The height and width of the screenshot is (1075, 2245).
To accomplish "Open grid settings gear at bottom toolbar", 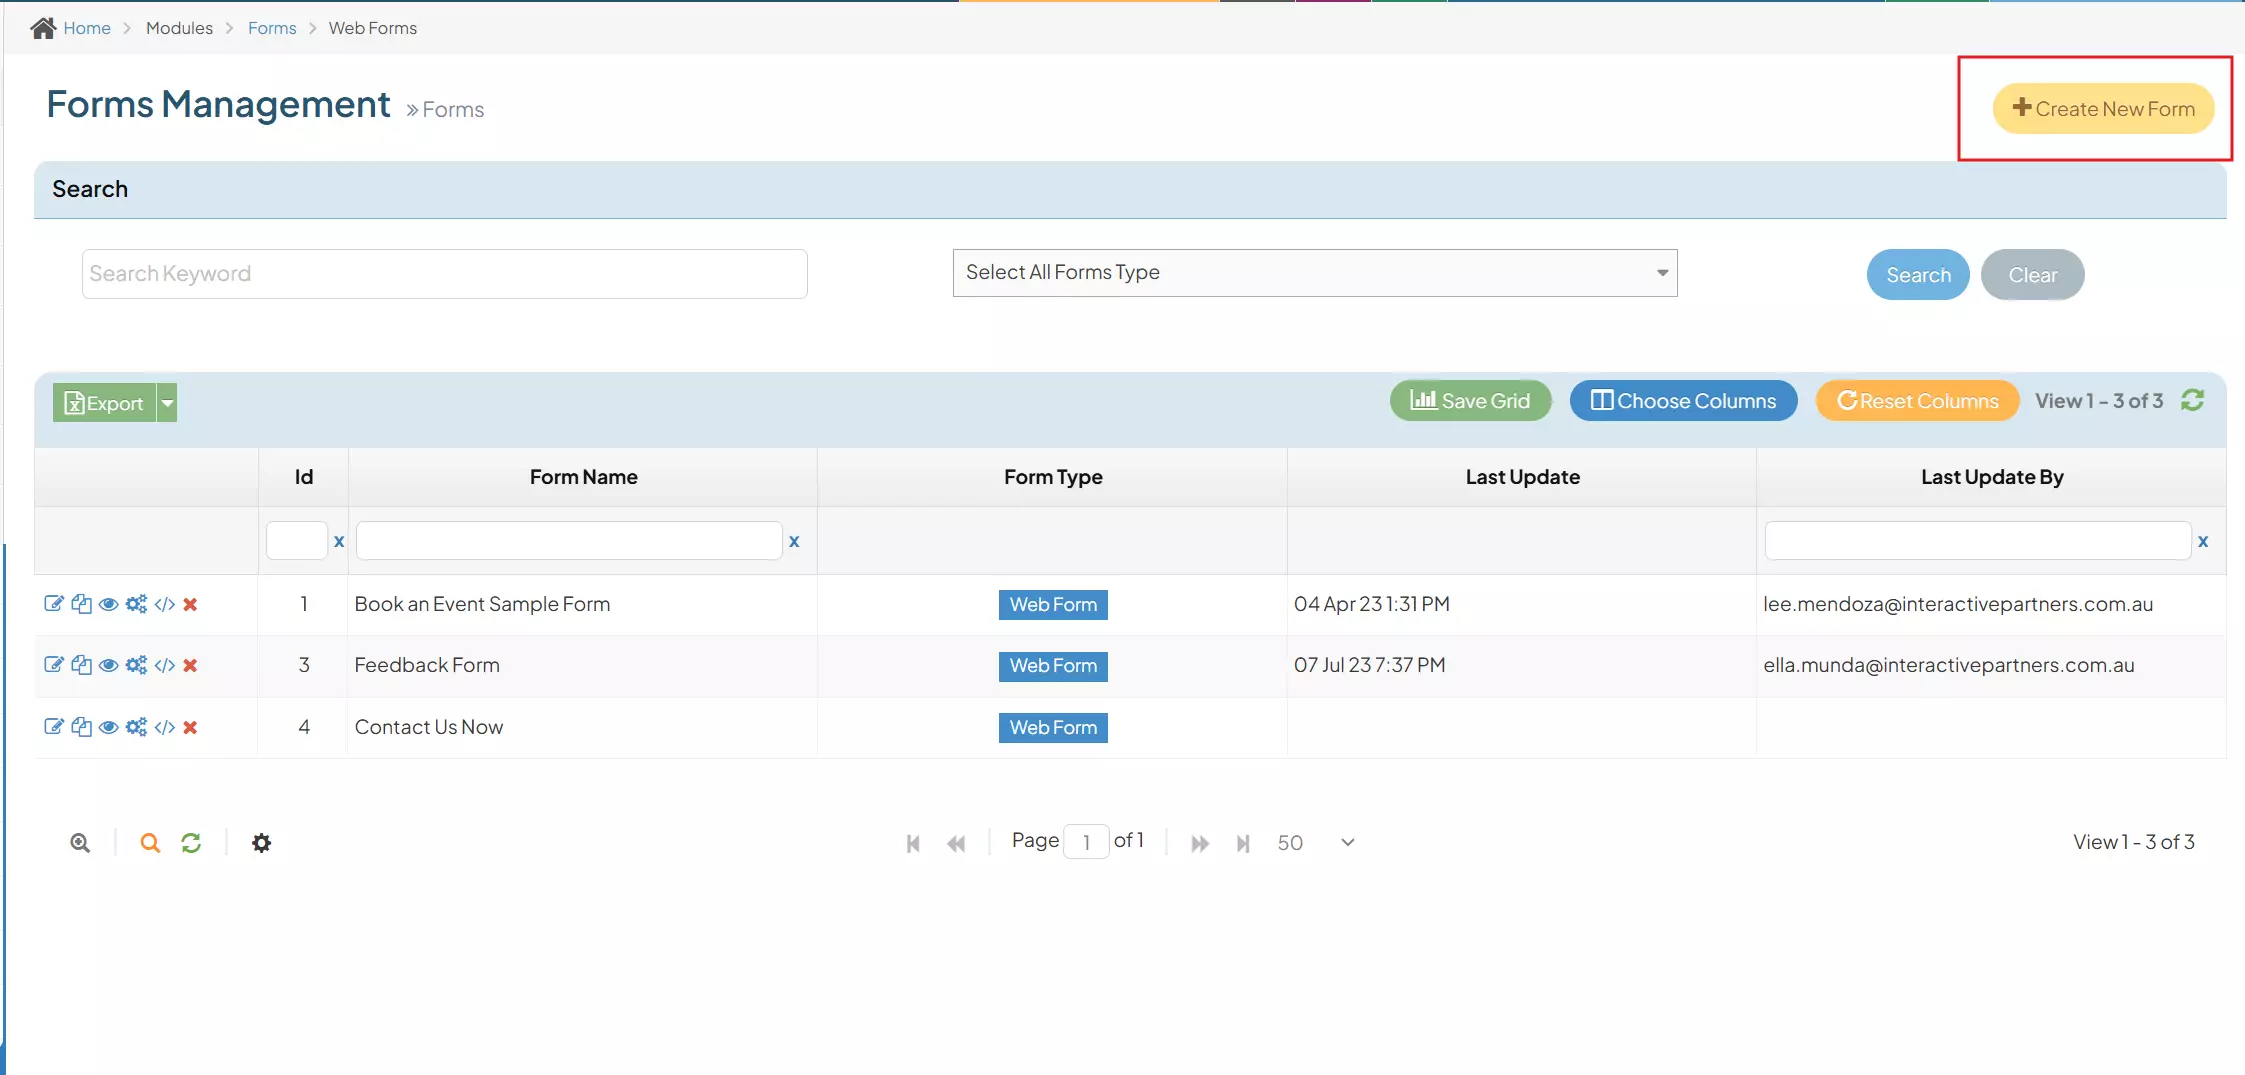I will click(261, 842).
